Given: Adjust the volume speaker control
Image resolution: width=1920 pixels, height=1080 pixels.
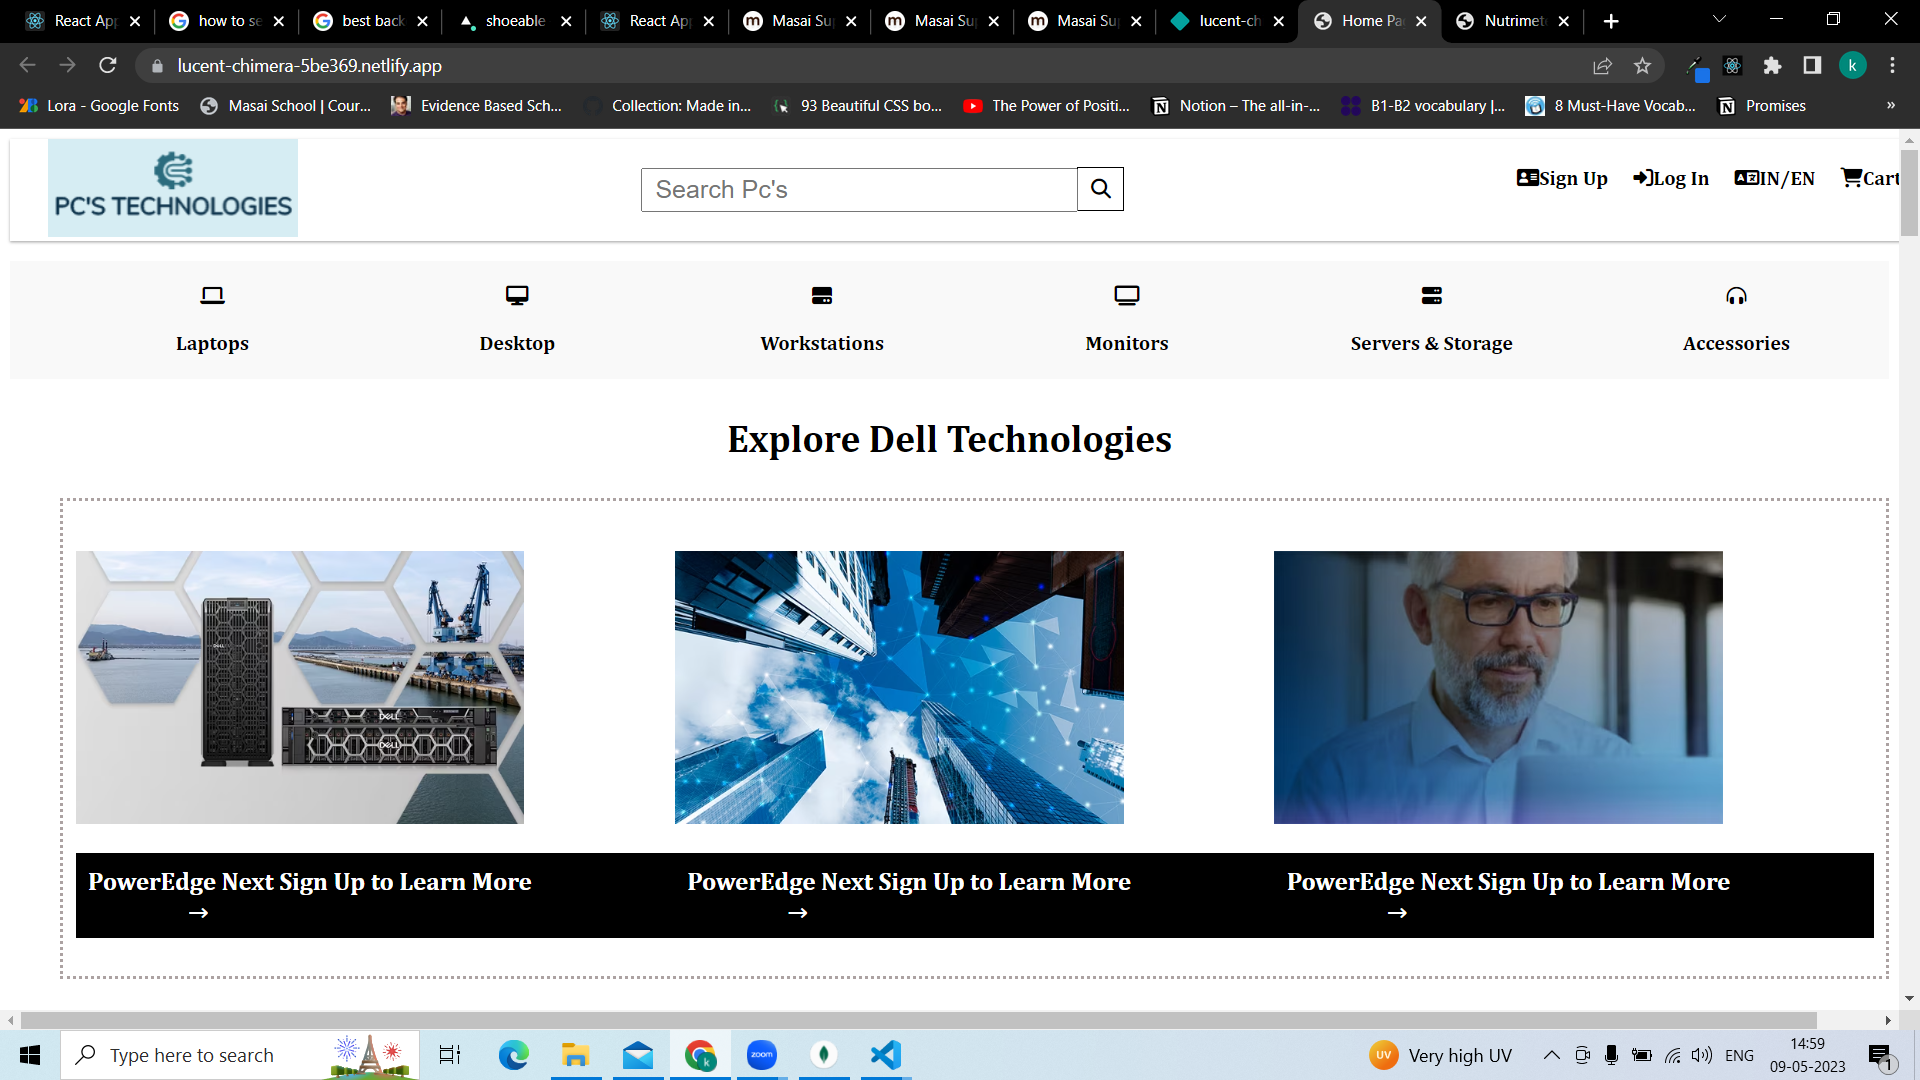Looking at the screenshot, I should click(x=1701, y=1055).
